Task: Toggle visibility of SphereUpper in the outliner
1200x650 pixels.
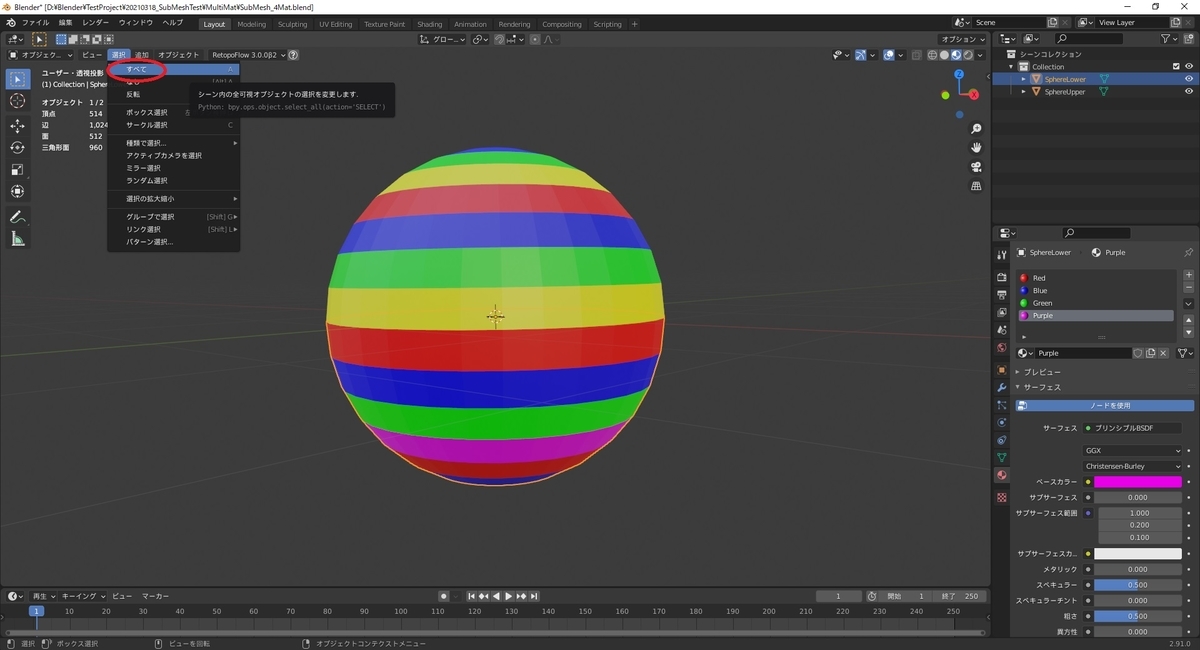Action: [1189, 92]
